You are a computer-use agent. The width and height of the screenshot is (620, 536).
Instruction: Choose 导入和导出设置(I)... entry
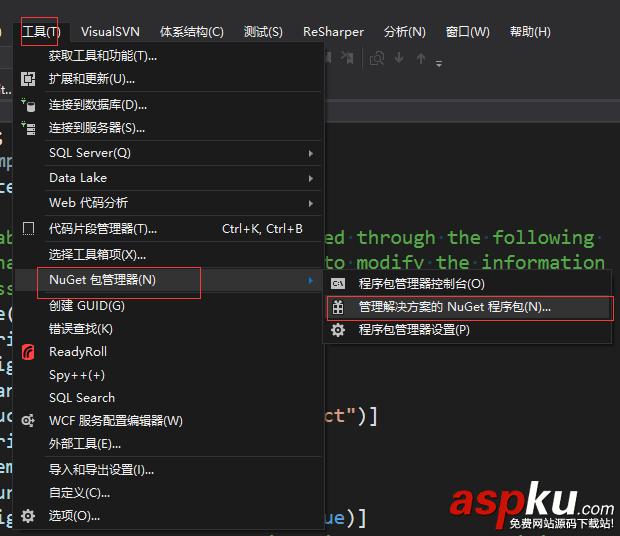pos(101,470)
